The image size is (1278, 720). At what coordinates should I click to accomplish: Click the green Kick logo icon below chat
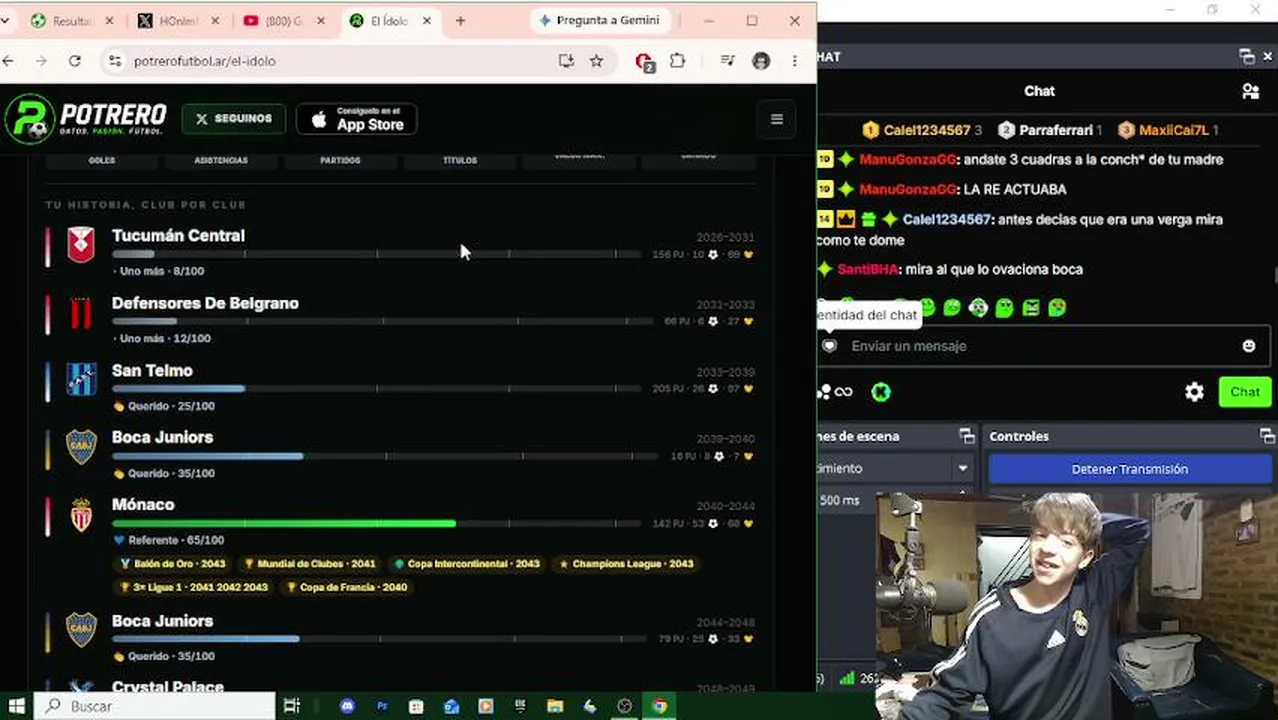[x=880, y=392]
